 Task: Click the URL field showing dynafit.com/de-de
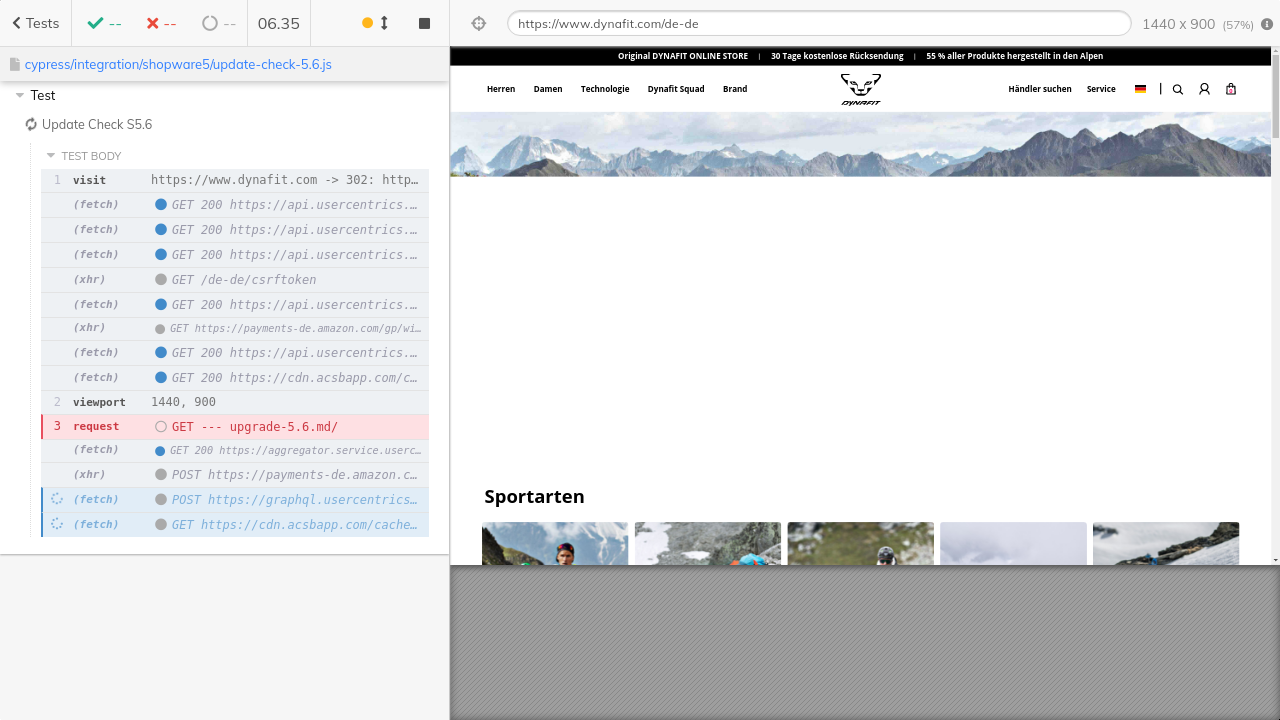pos(818,23)
